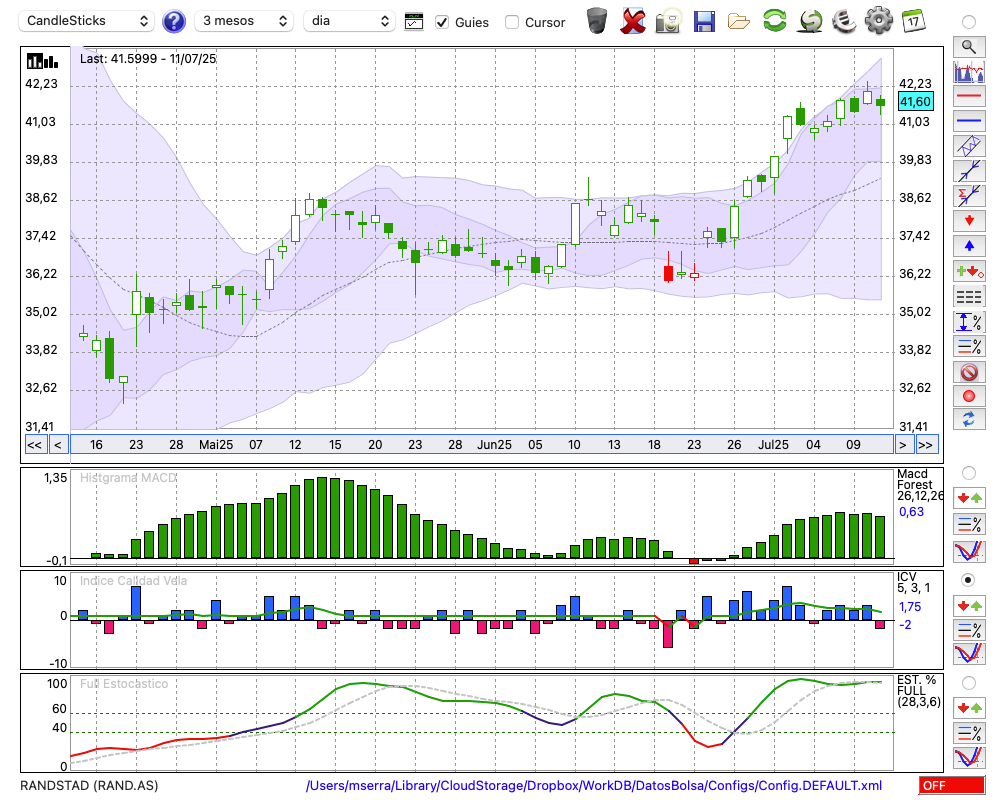
Task: Select the Estocastico panel radio button
Action: coord(969,683)
